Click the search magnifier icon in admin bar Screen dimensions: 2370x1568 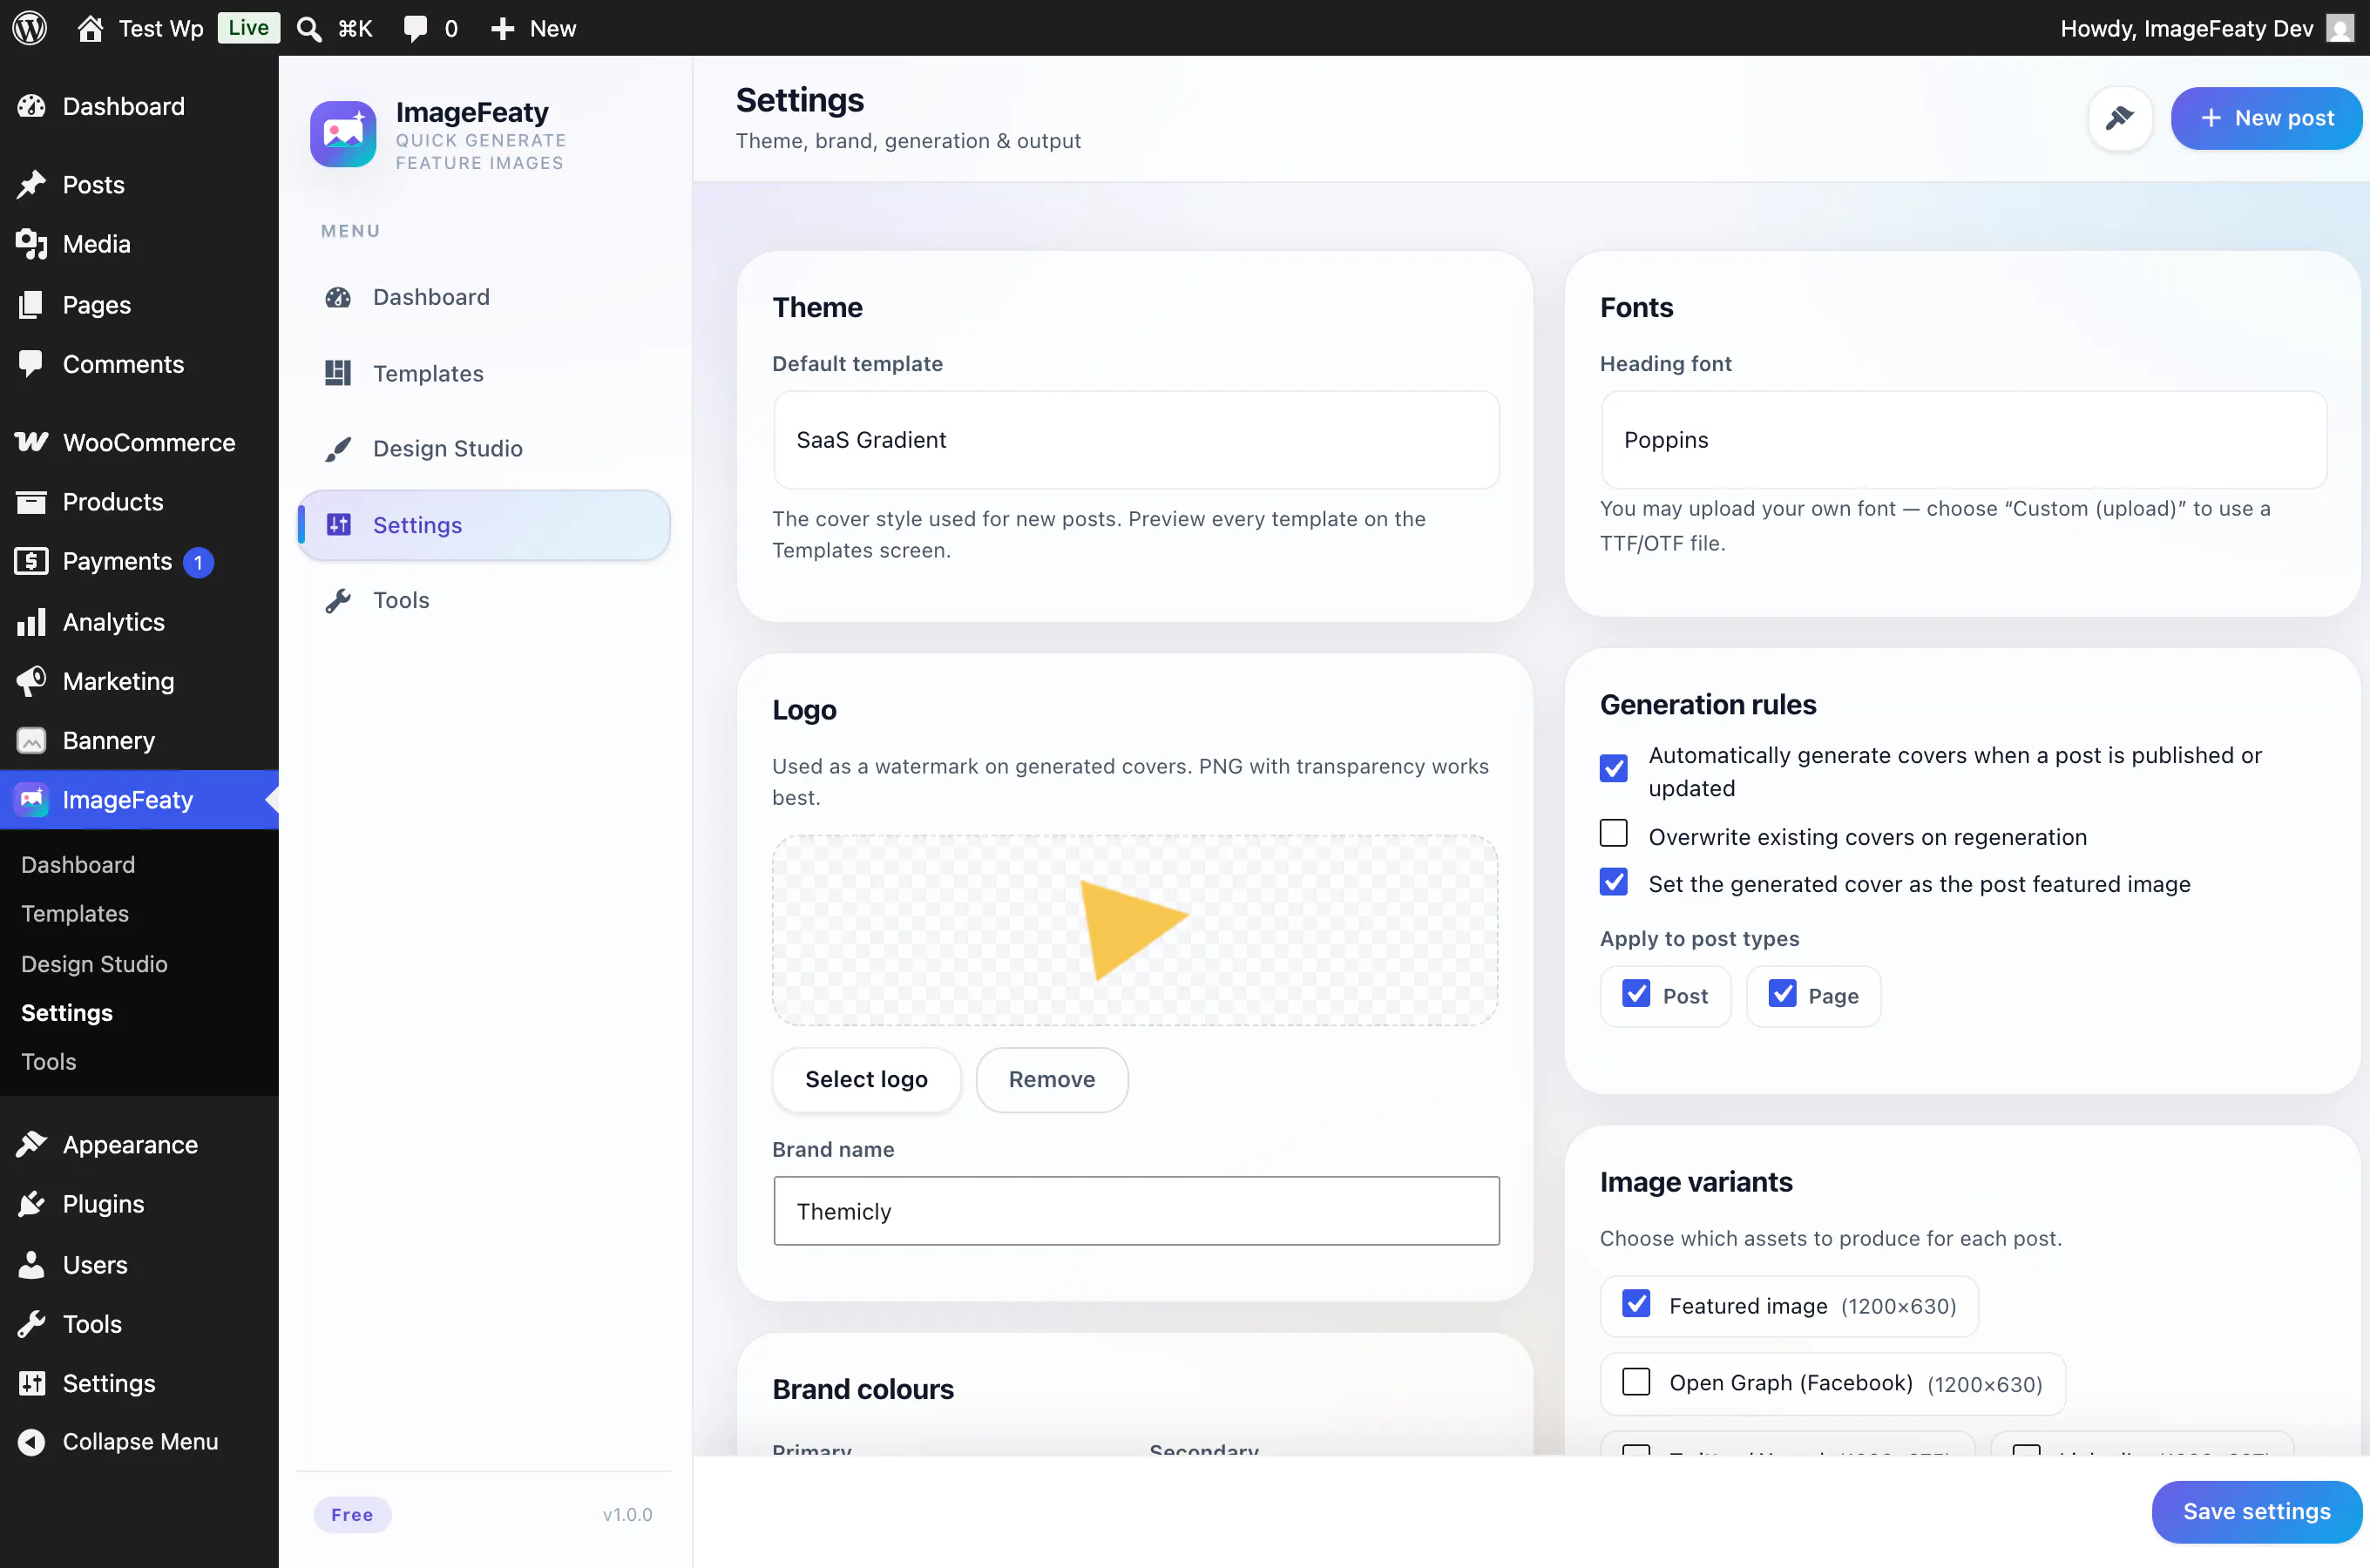coord(309,28)
